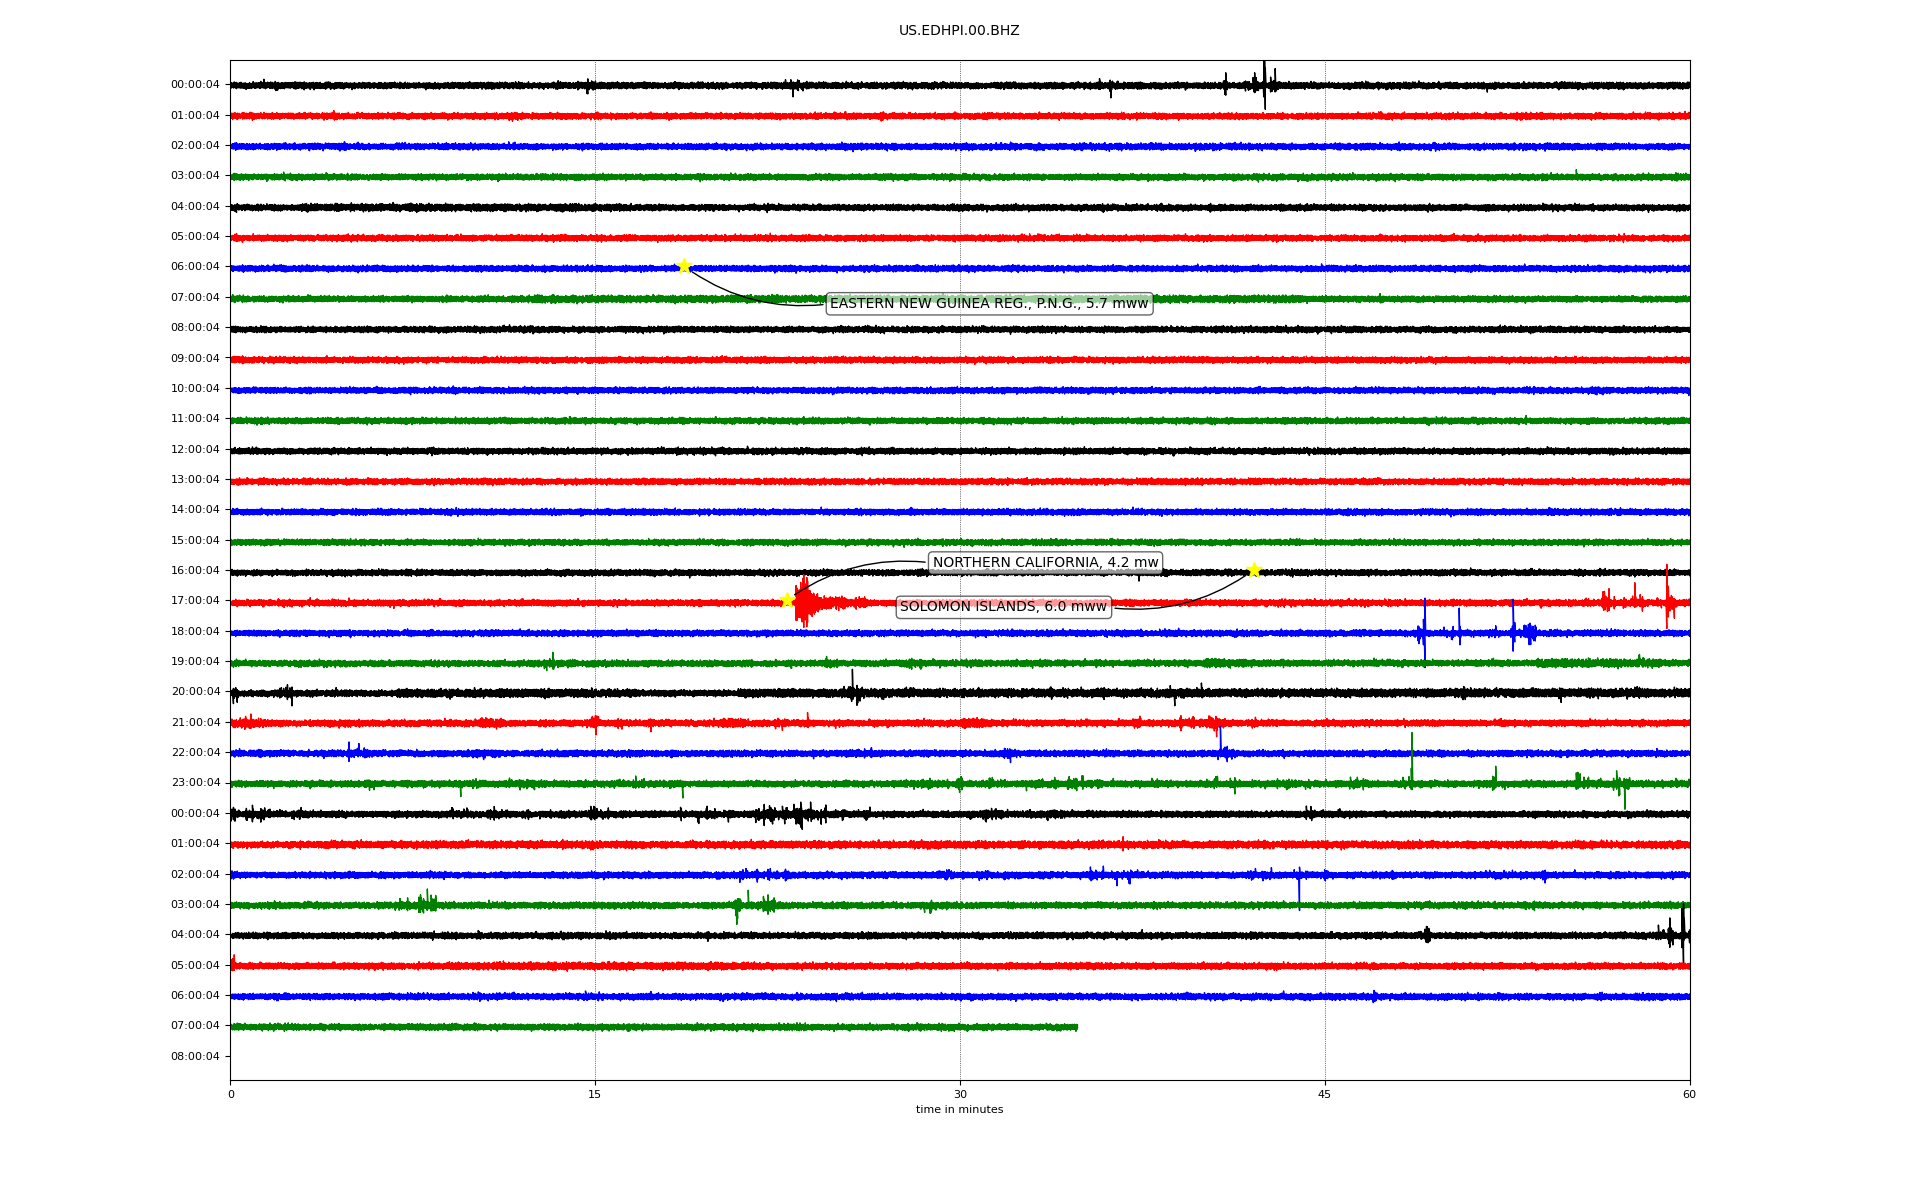This screenshot has width=1920, height=1200.
Task: Click the Northern California star marker
Action: coord(787,600)
